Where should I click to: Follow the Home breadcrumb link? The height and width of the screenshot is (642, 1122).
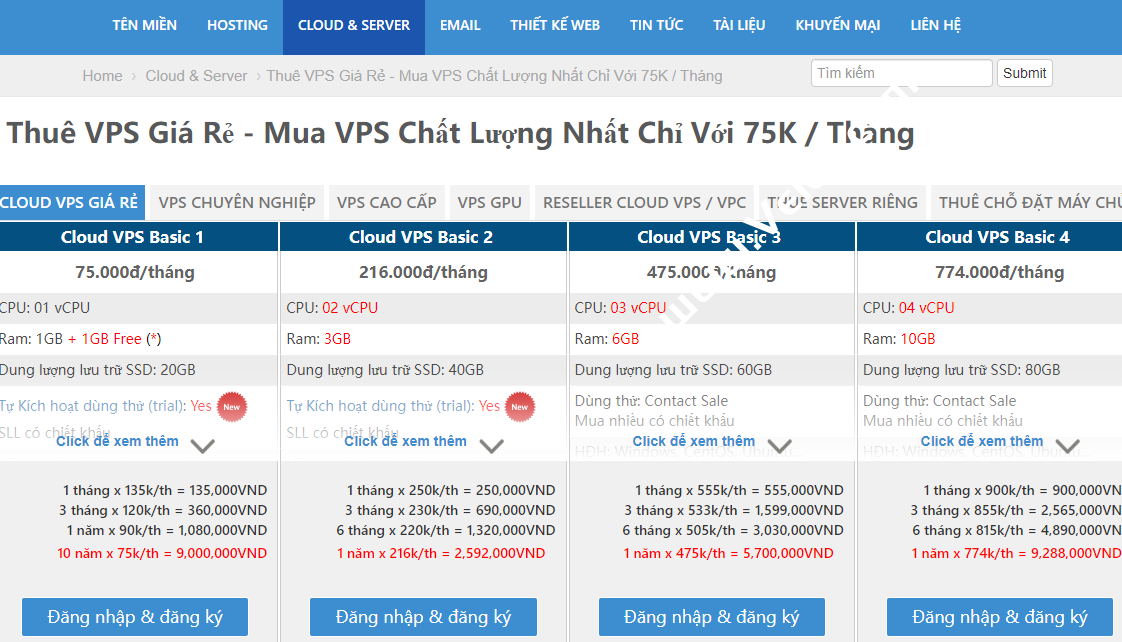click(x=102, y=75)
